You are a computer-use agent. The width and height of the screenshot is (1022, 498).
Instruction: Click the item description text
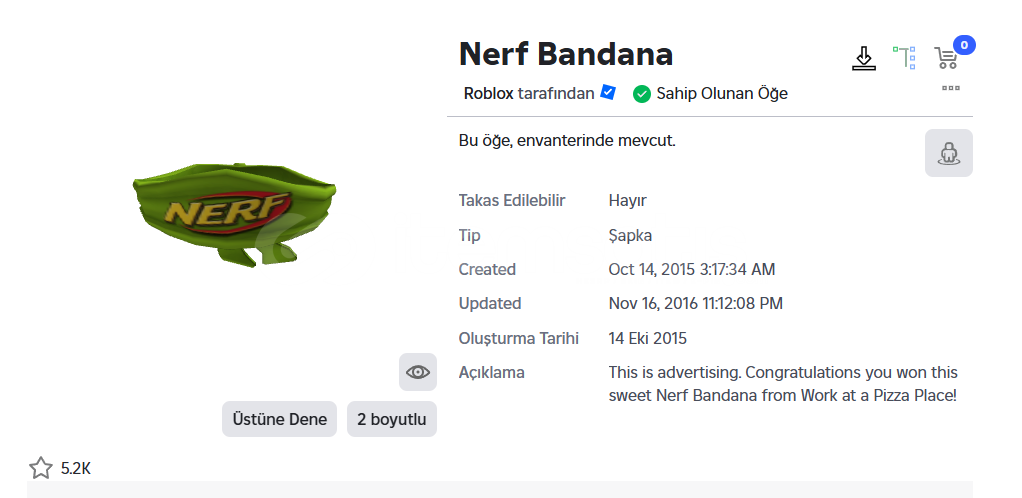[x=783, y=384]
